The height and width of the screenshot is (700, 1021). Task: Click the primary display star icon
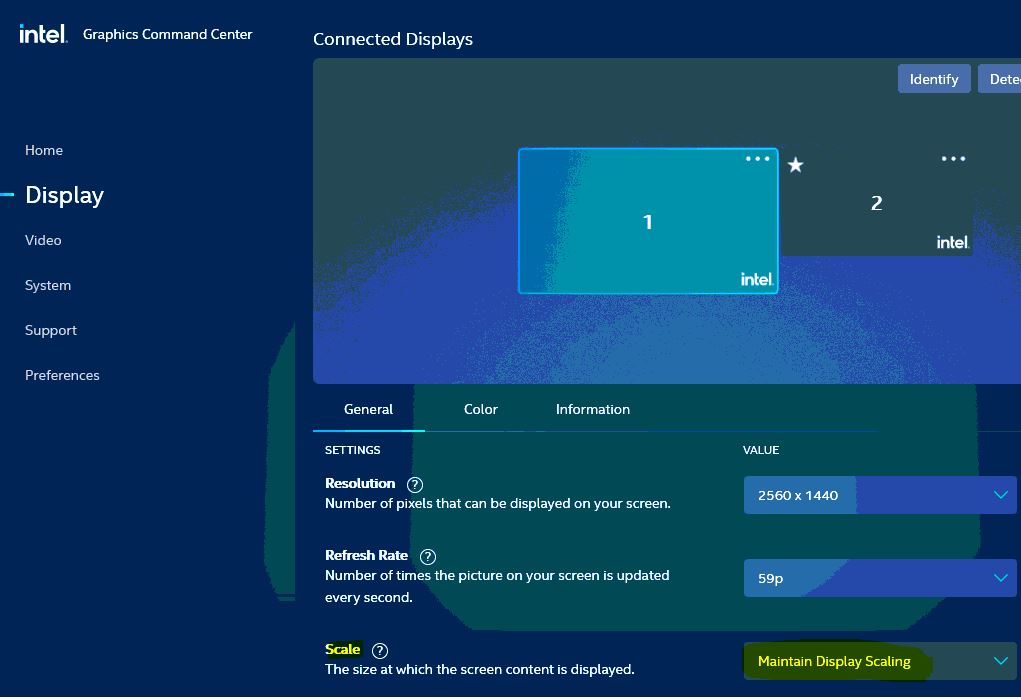coord(795,165)
